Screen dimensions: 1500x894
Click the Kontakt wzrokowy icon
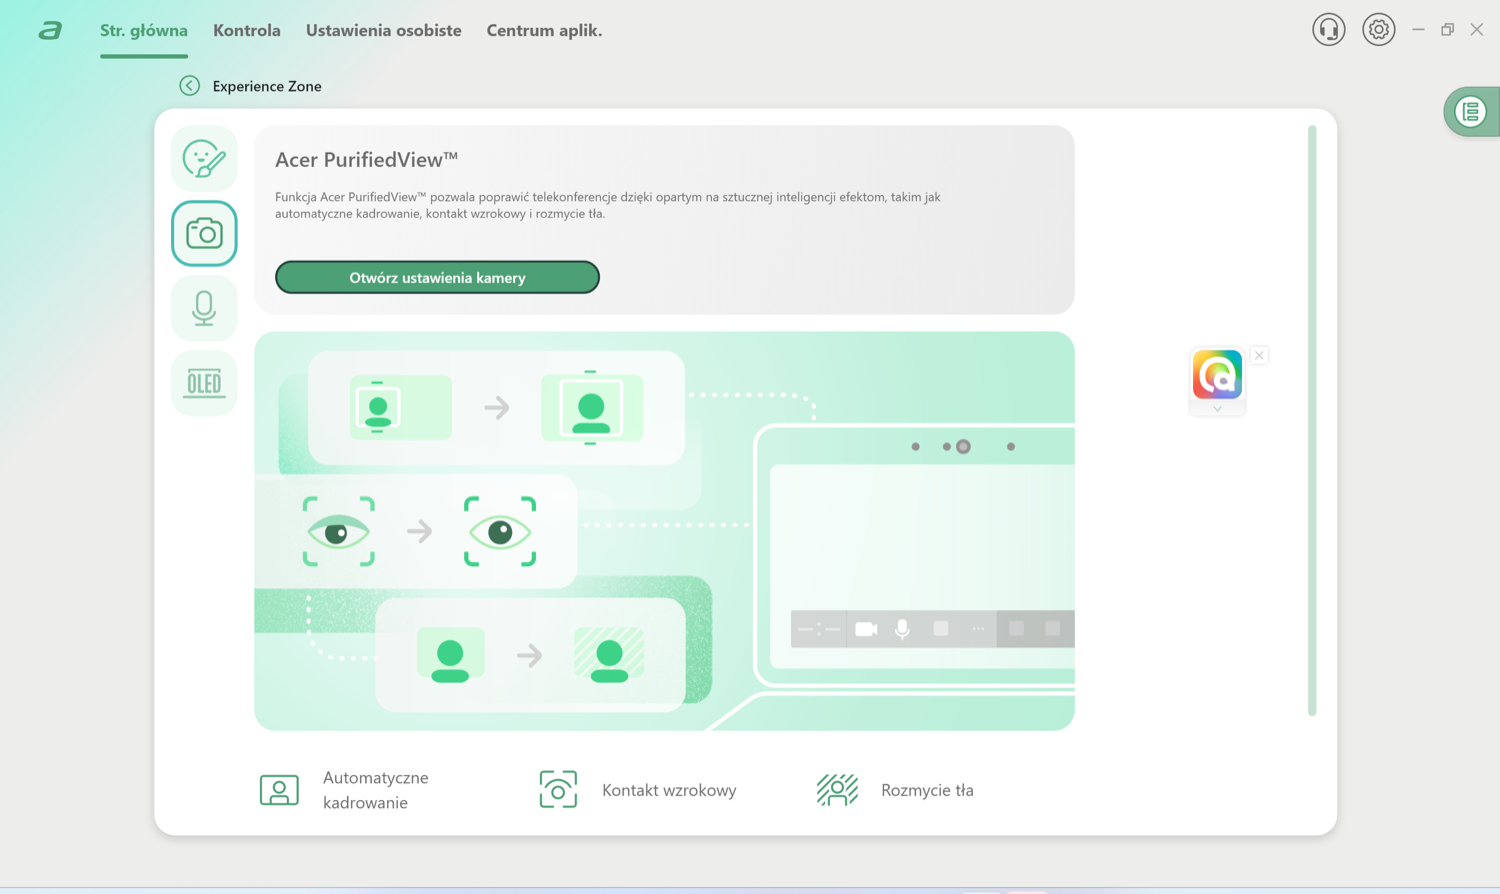click(x=558, y=790)
